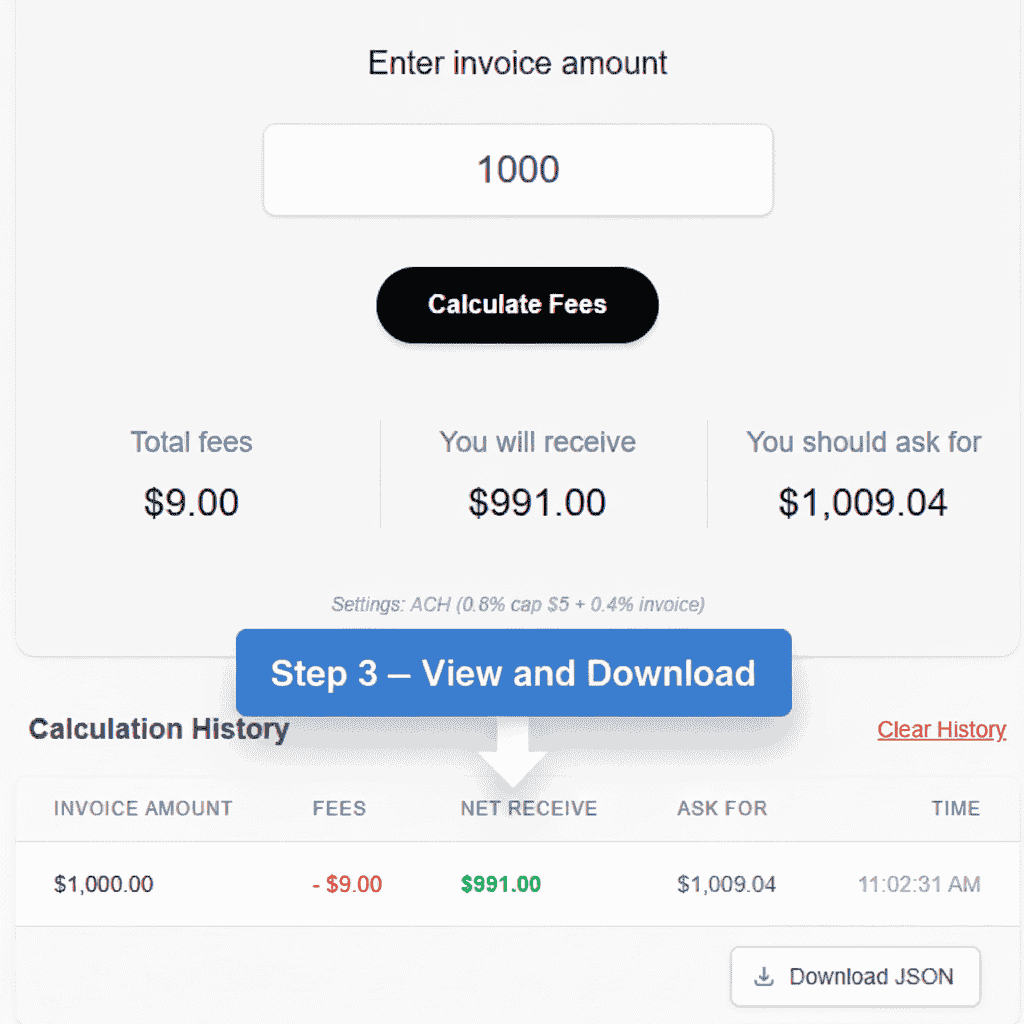Screen dimensions: 1024x1024
Task: Click the Download JSON button label
Action: [x=871, y=977]
